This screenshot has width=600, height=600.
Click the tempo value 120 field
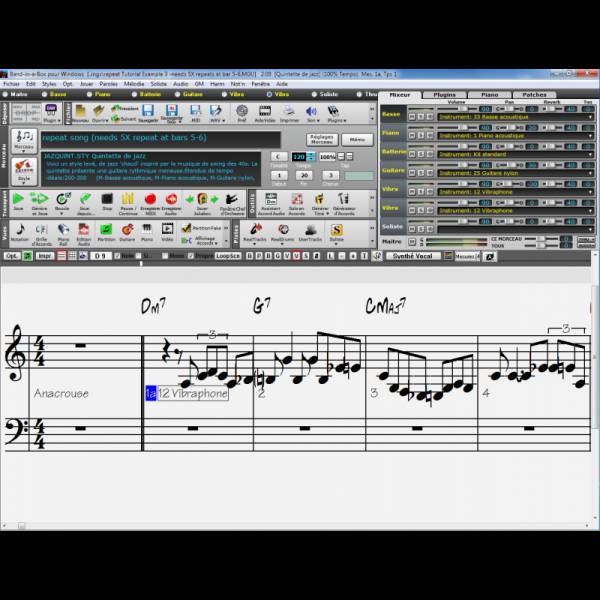click(x=299, y=157)
